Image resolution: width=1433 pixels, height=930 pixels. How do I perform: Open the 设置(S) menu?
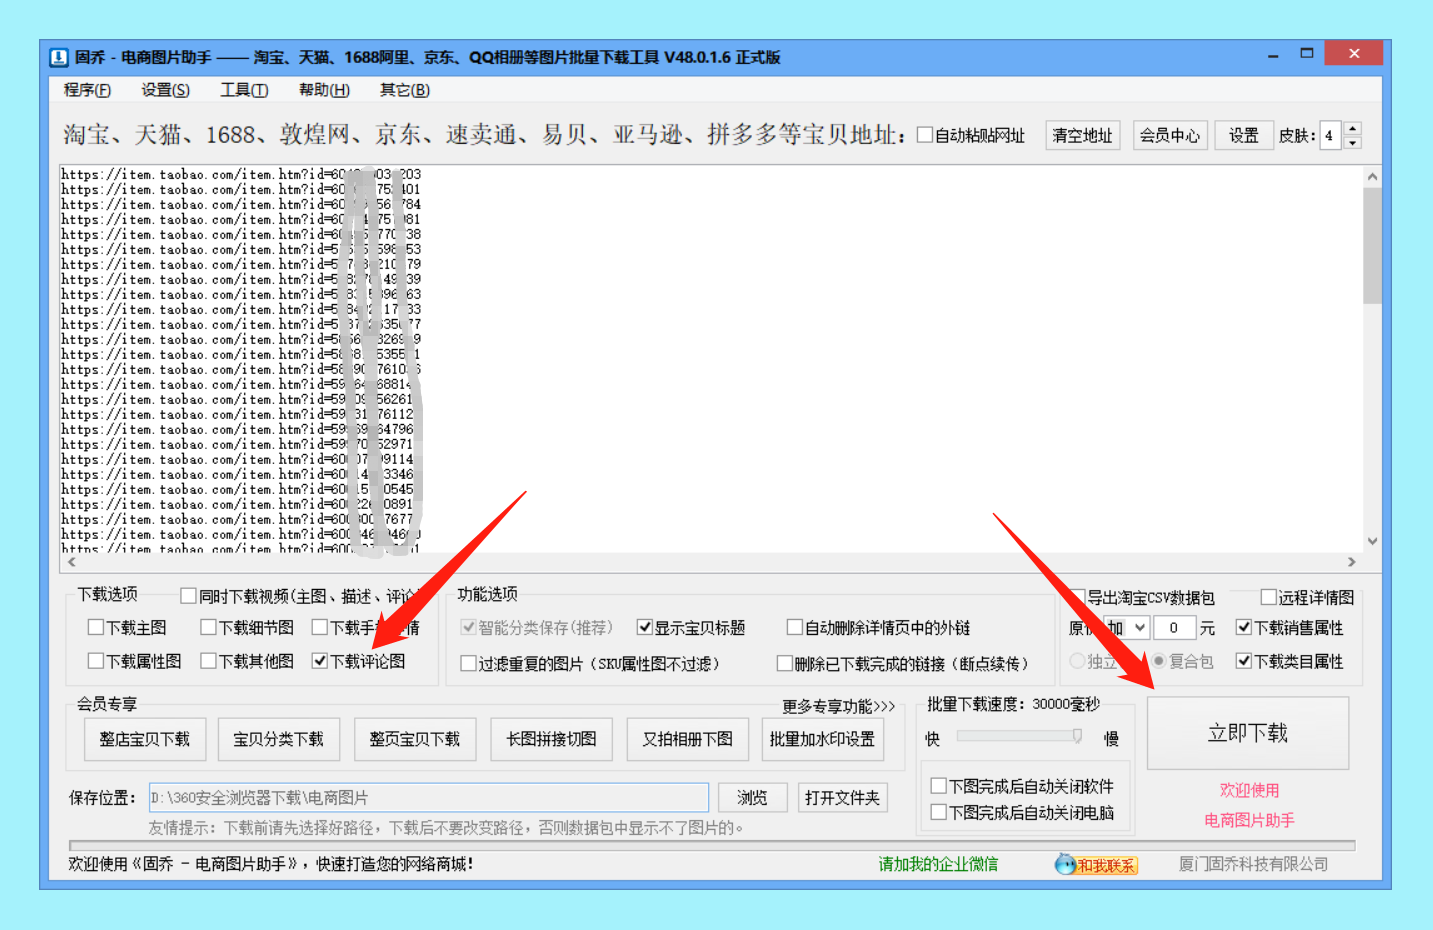165,90
